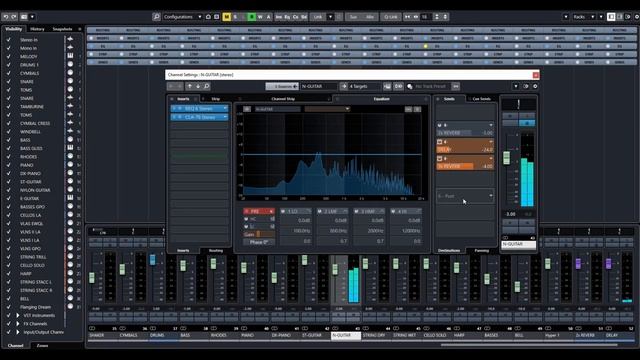This screenshot has height=360, width=640.
Task: Click keyboard icon beside MELODY channel
Action: click(70, 56)
